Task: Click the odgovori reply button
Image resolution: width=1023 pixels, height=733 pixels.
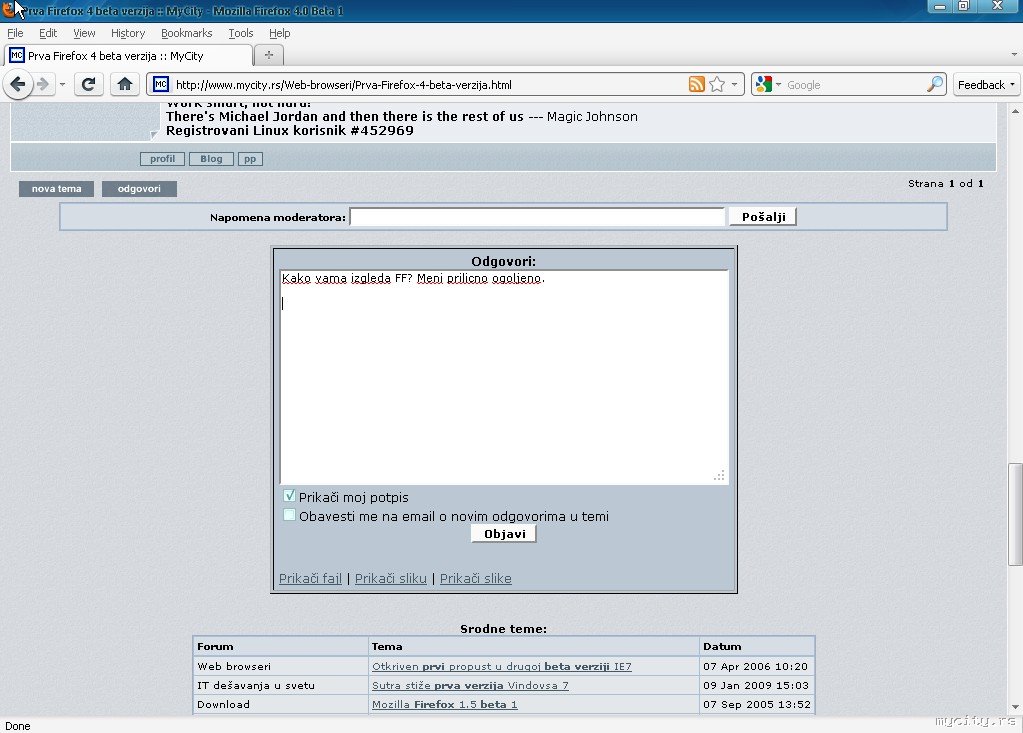Action: [x=139, y=188]
